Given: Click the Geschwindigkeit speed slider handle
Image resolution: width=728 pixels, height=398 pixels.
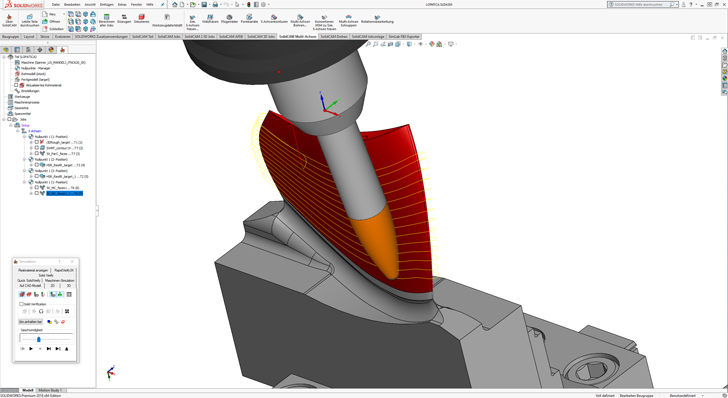Looking at the screenshot, I should point(39,339).
